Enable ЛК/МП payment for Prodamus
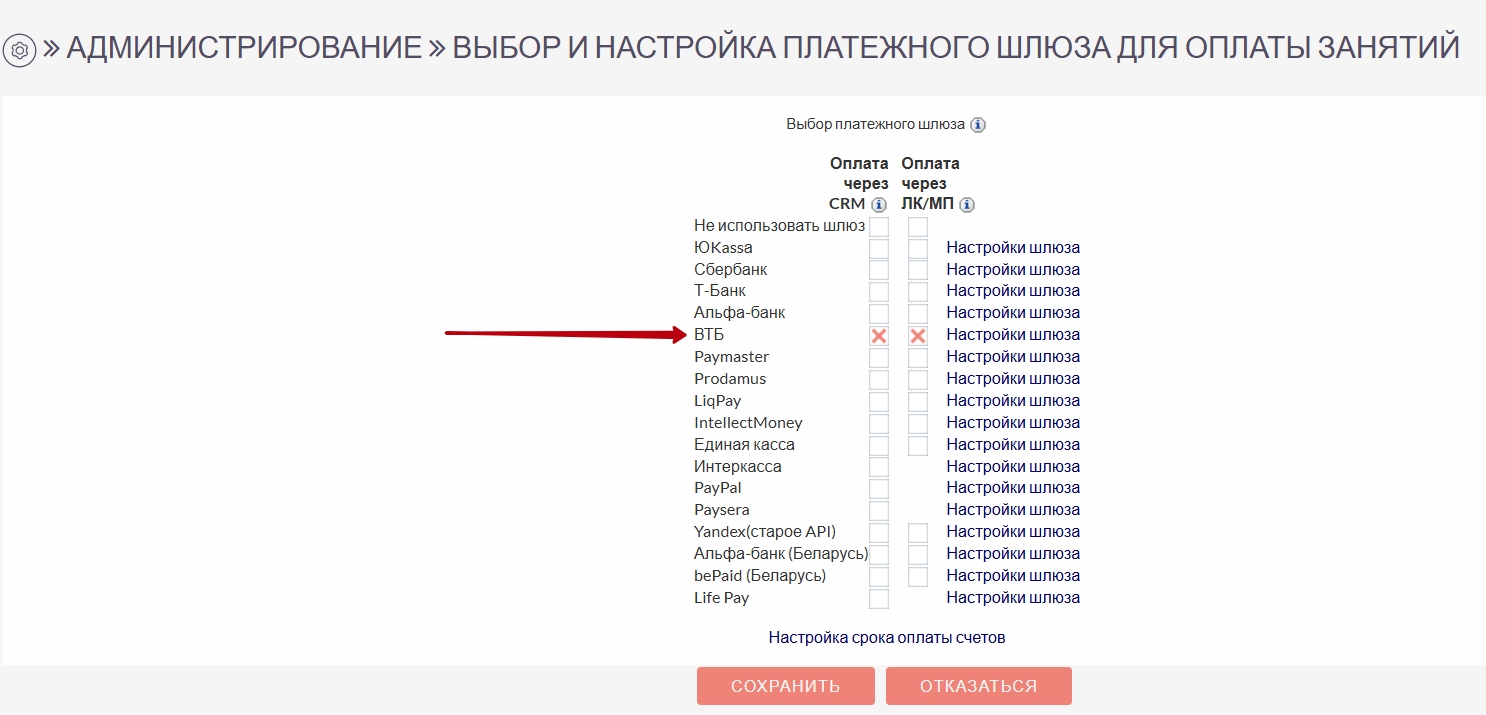Screen dimensions: 1486x715 click(918, 379)
